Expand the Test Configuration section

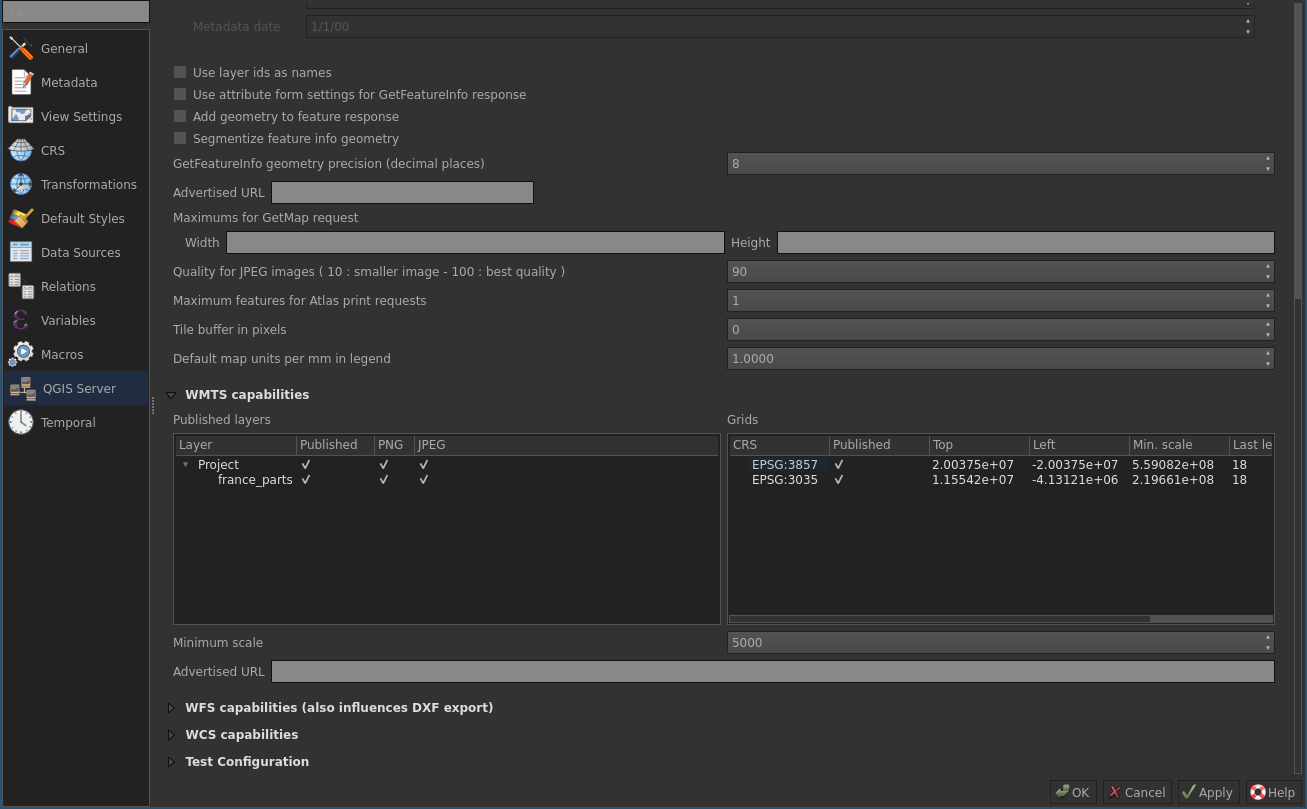tap(171, 761)
